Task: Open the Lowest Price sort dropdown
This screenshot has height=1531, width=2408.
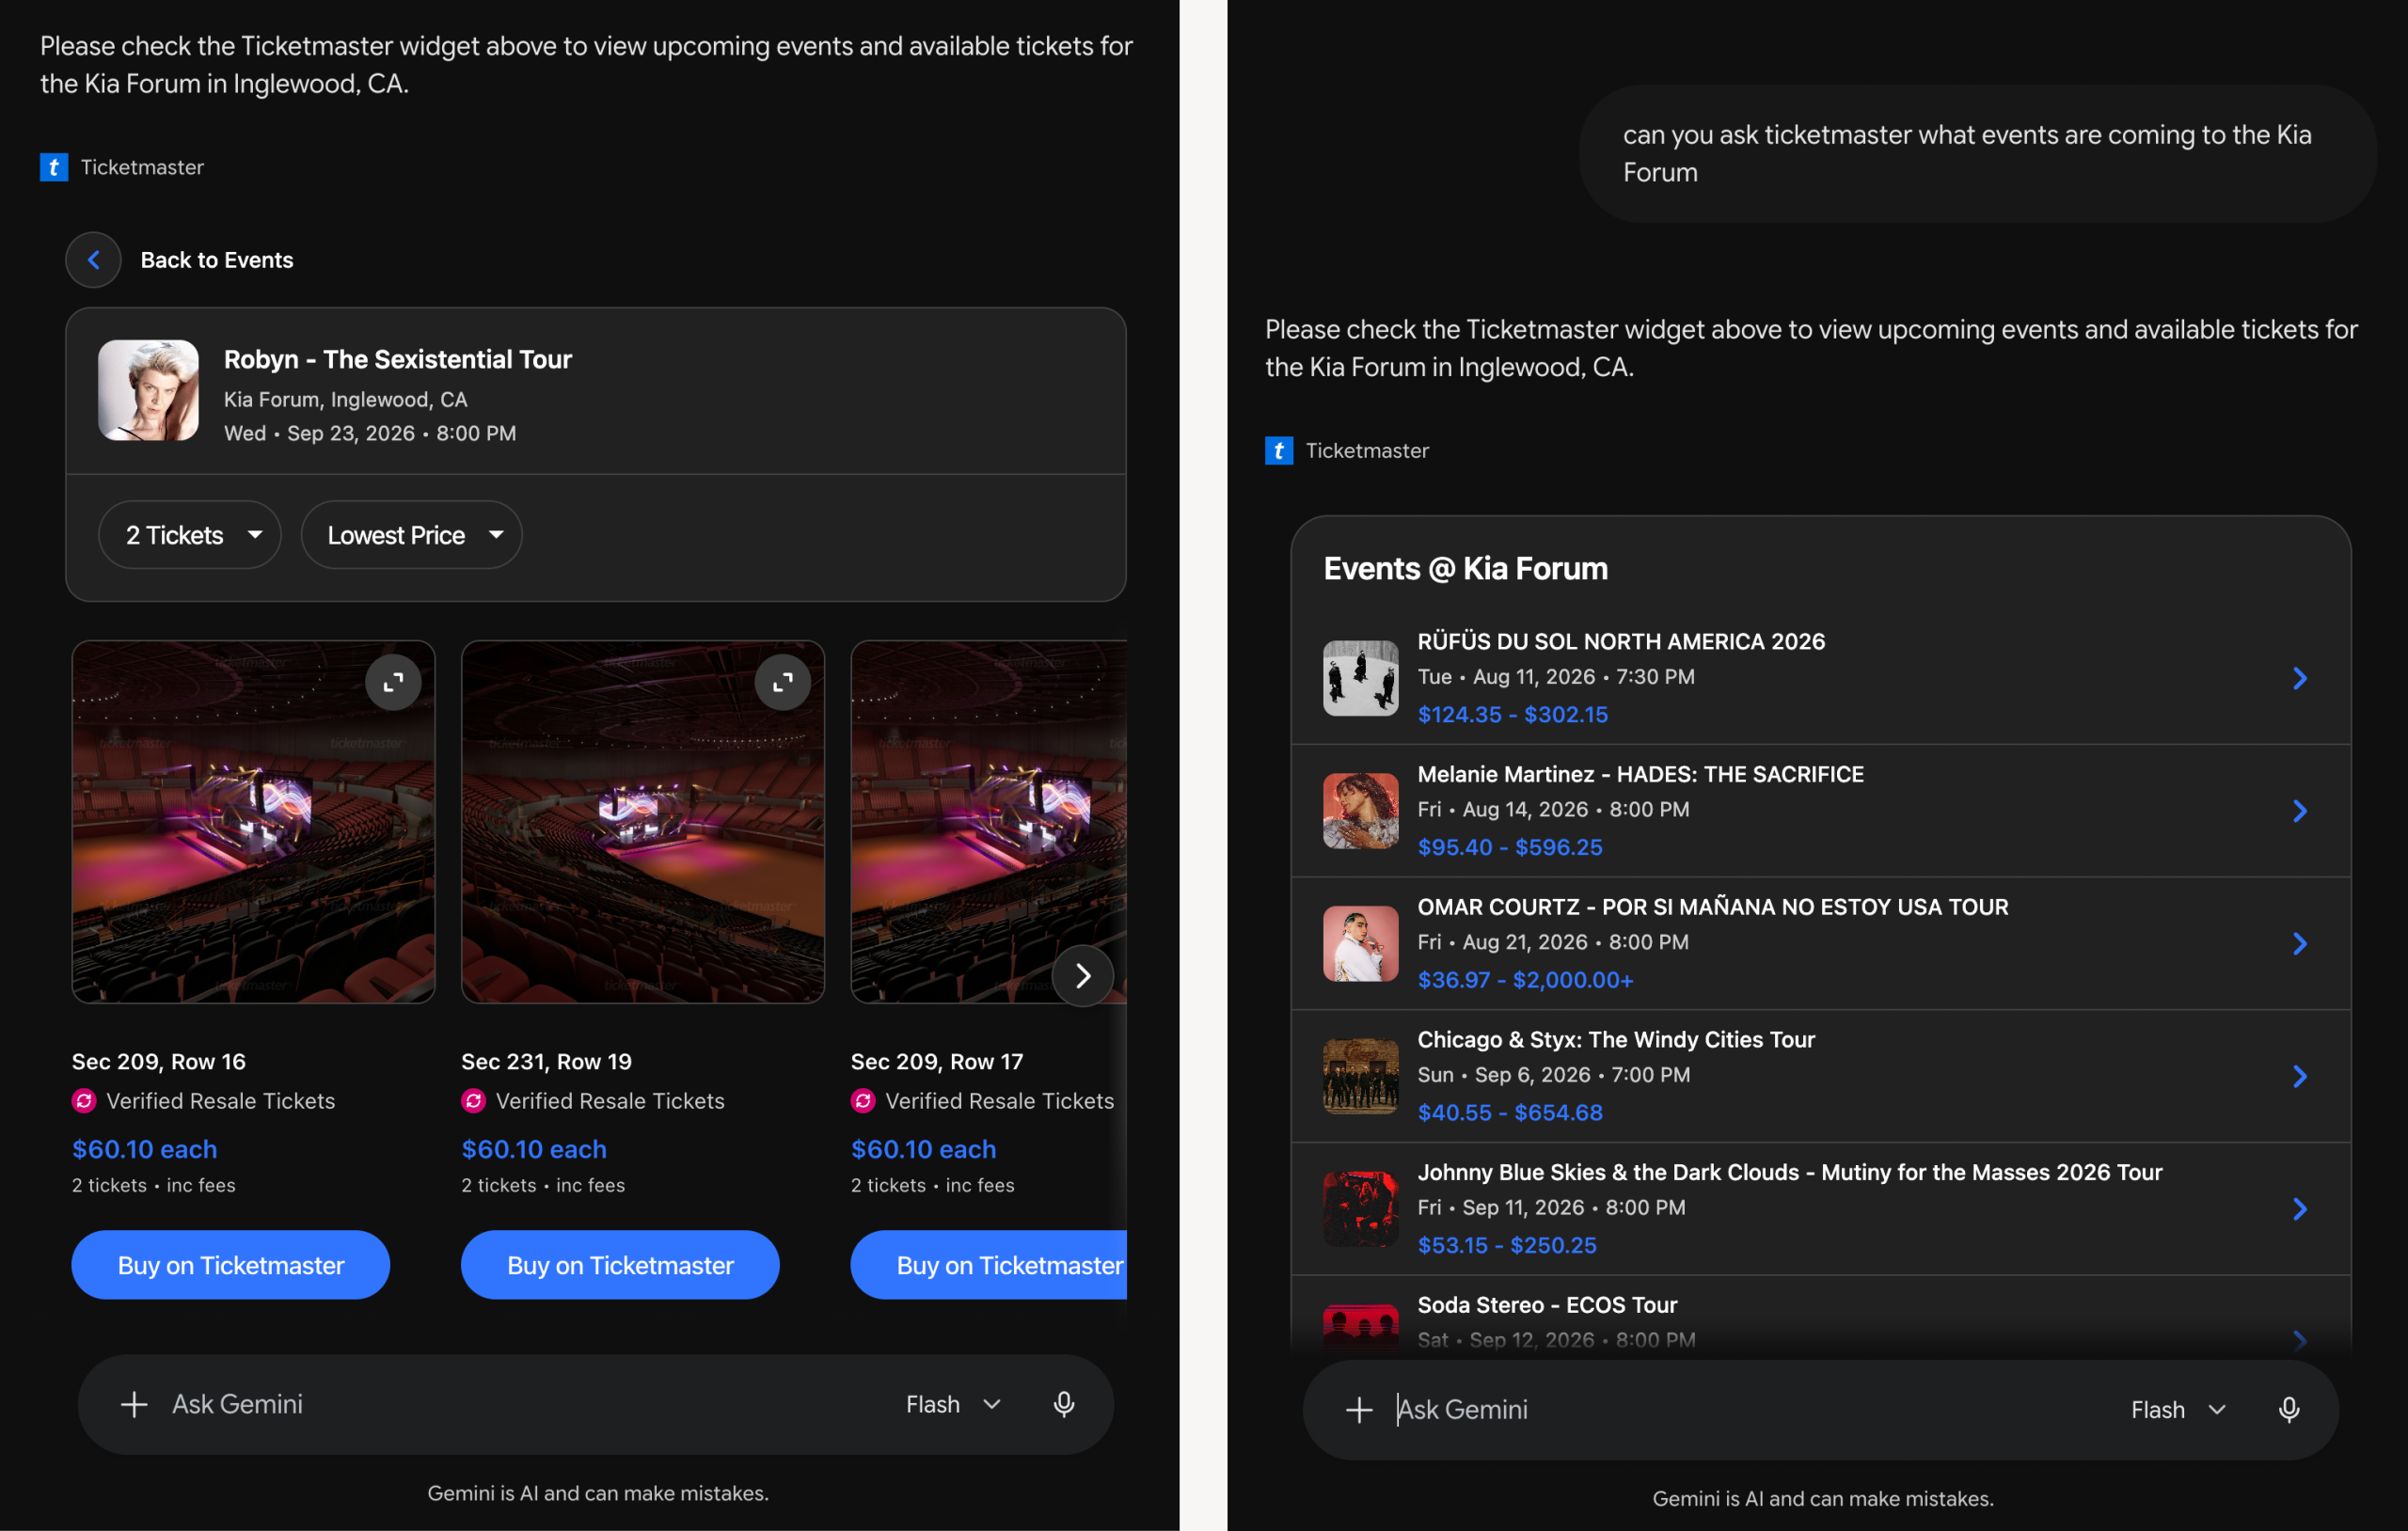Action: pos(411,535)
